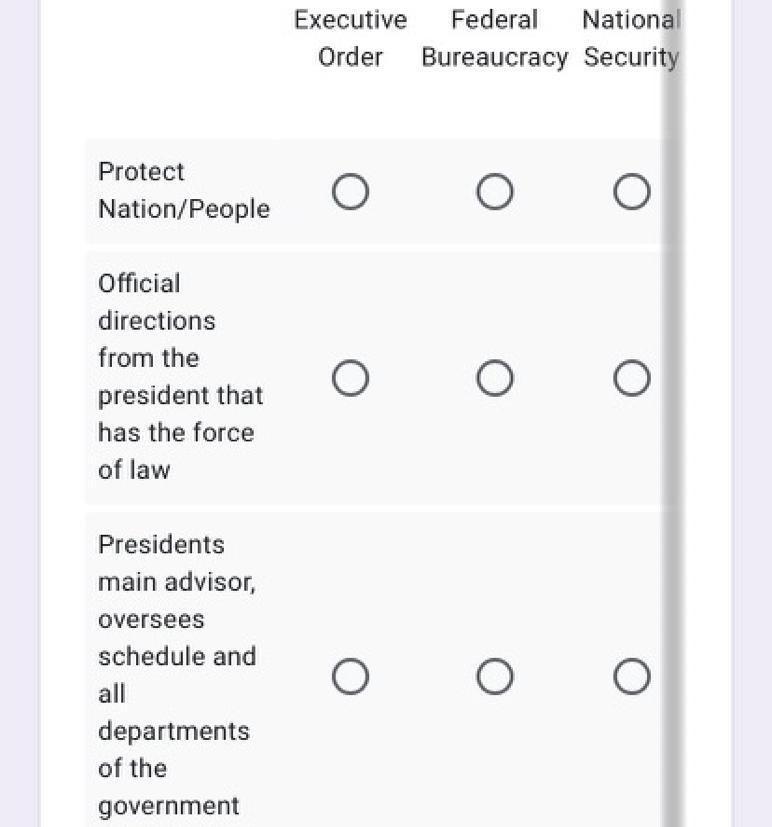Image resolution: width=772 pixels, height=827 pixels.
Task: Click the purple page margin on the right
Action: [x=752, y=400]
